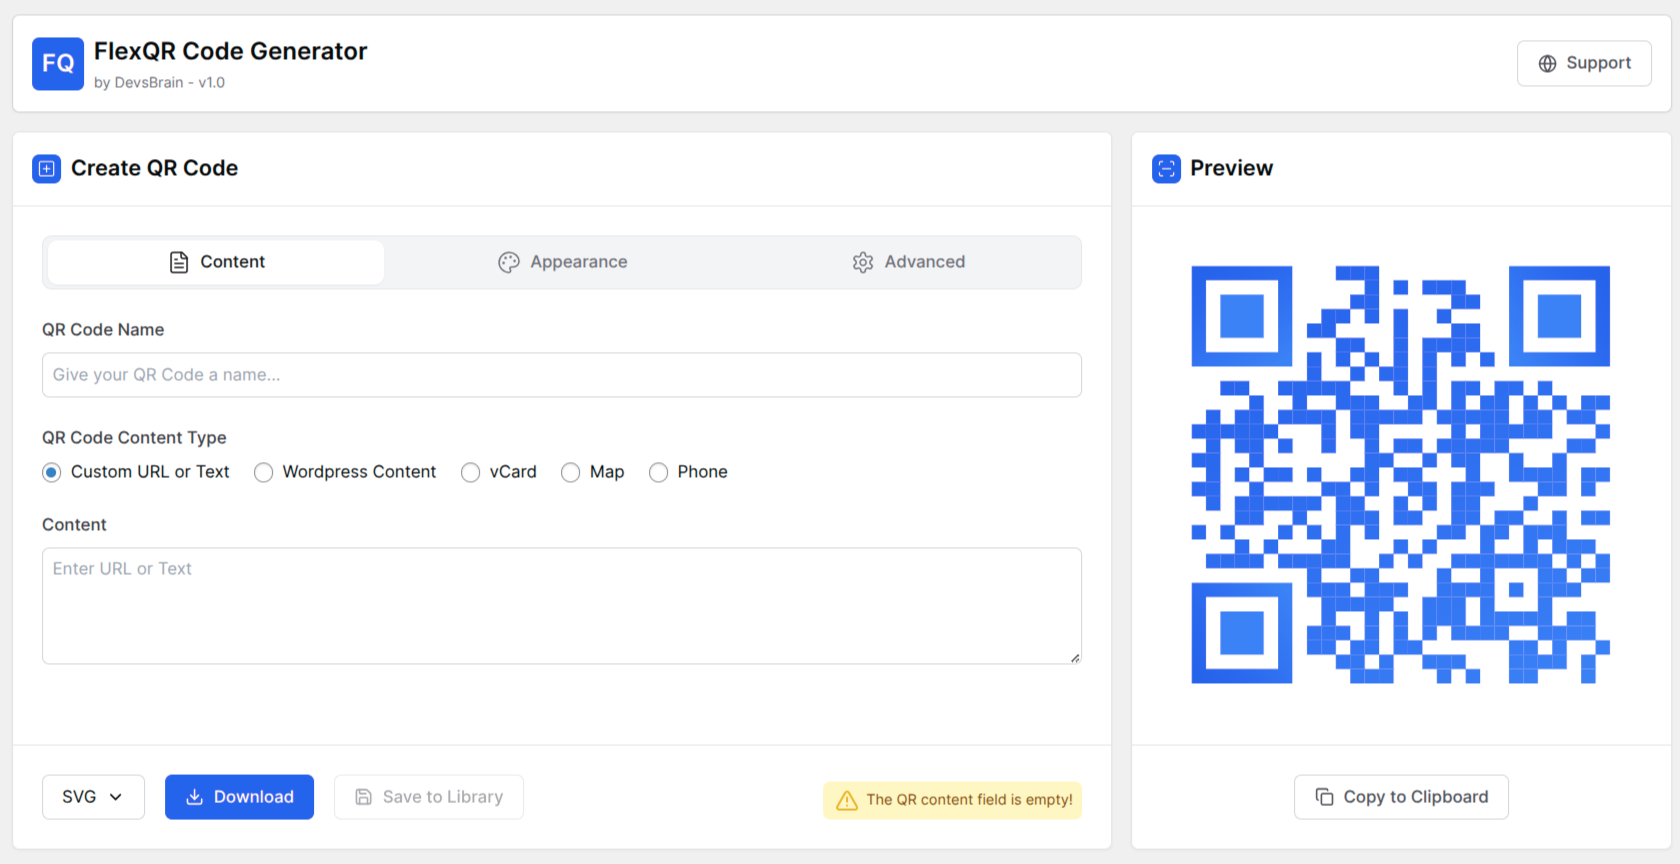Save to Library button
This screenshot has height=864, width=1680.
point(429,797)
